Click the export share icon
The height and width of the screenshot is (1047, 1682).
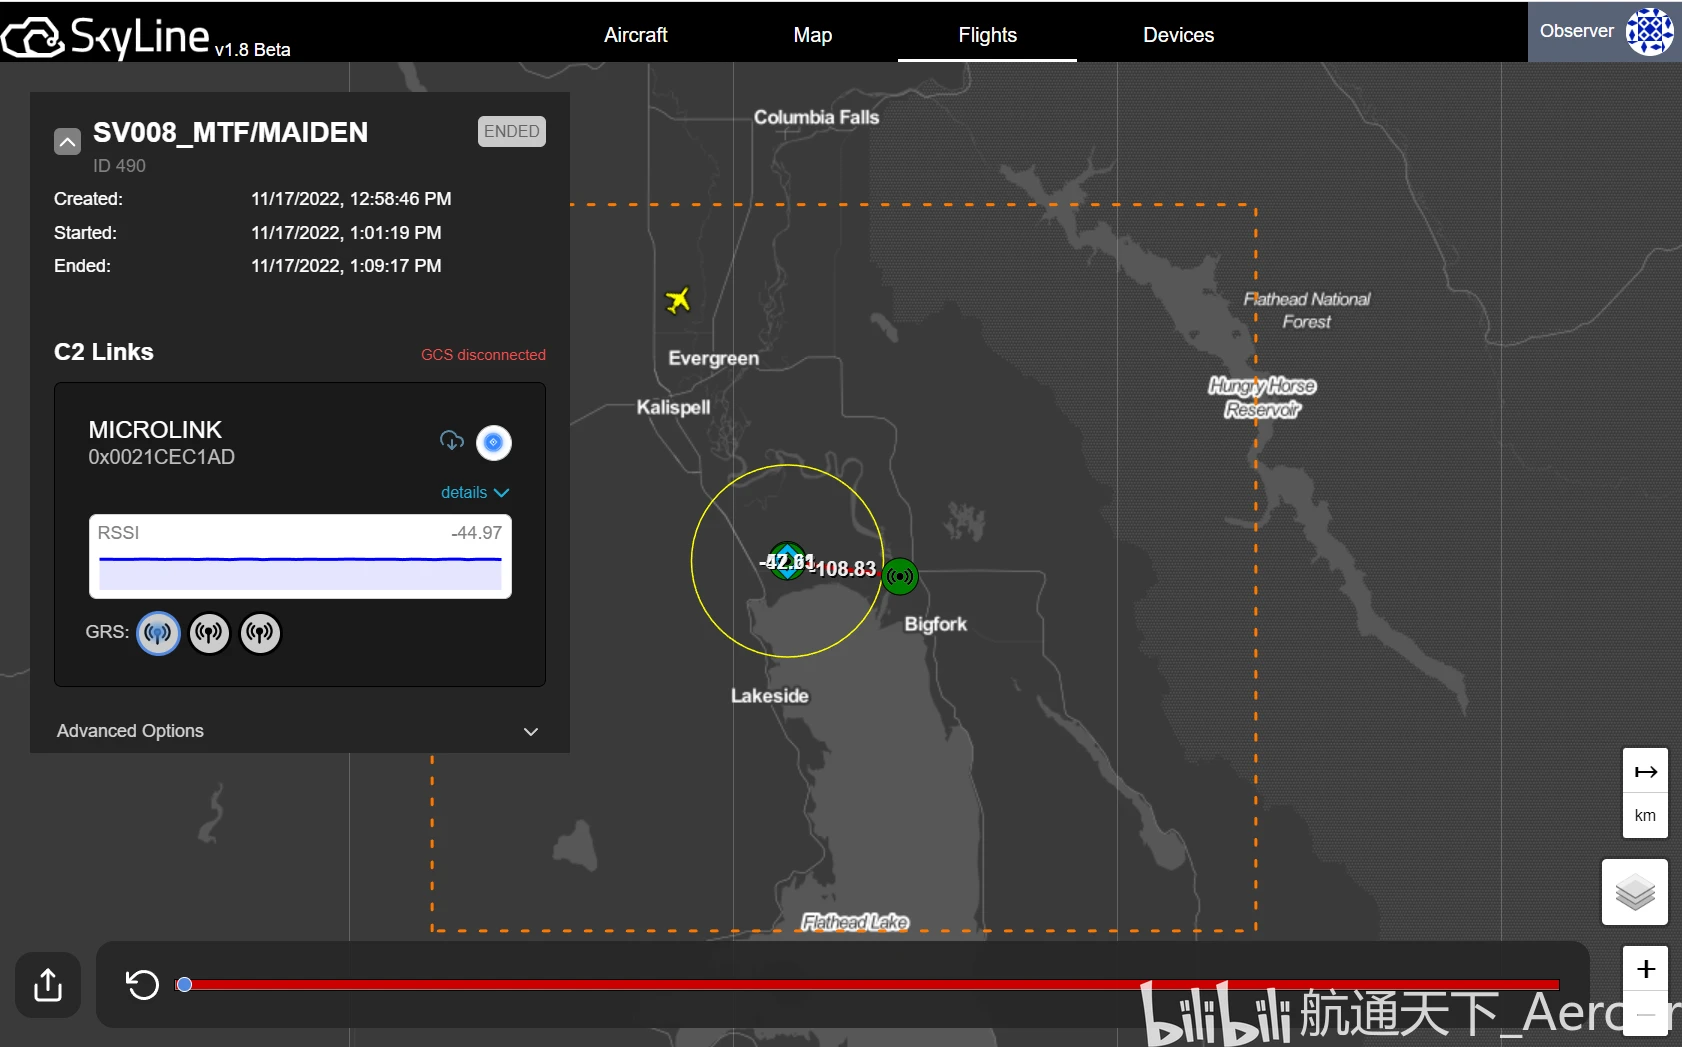coord(48,985)
